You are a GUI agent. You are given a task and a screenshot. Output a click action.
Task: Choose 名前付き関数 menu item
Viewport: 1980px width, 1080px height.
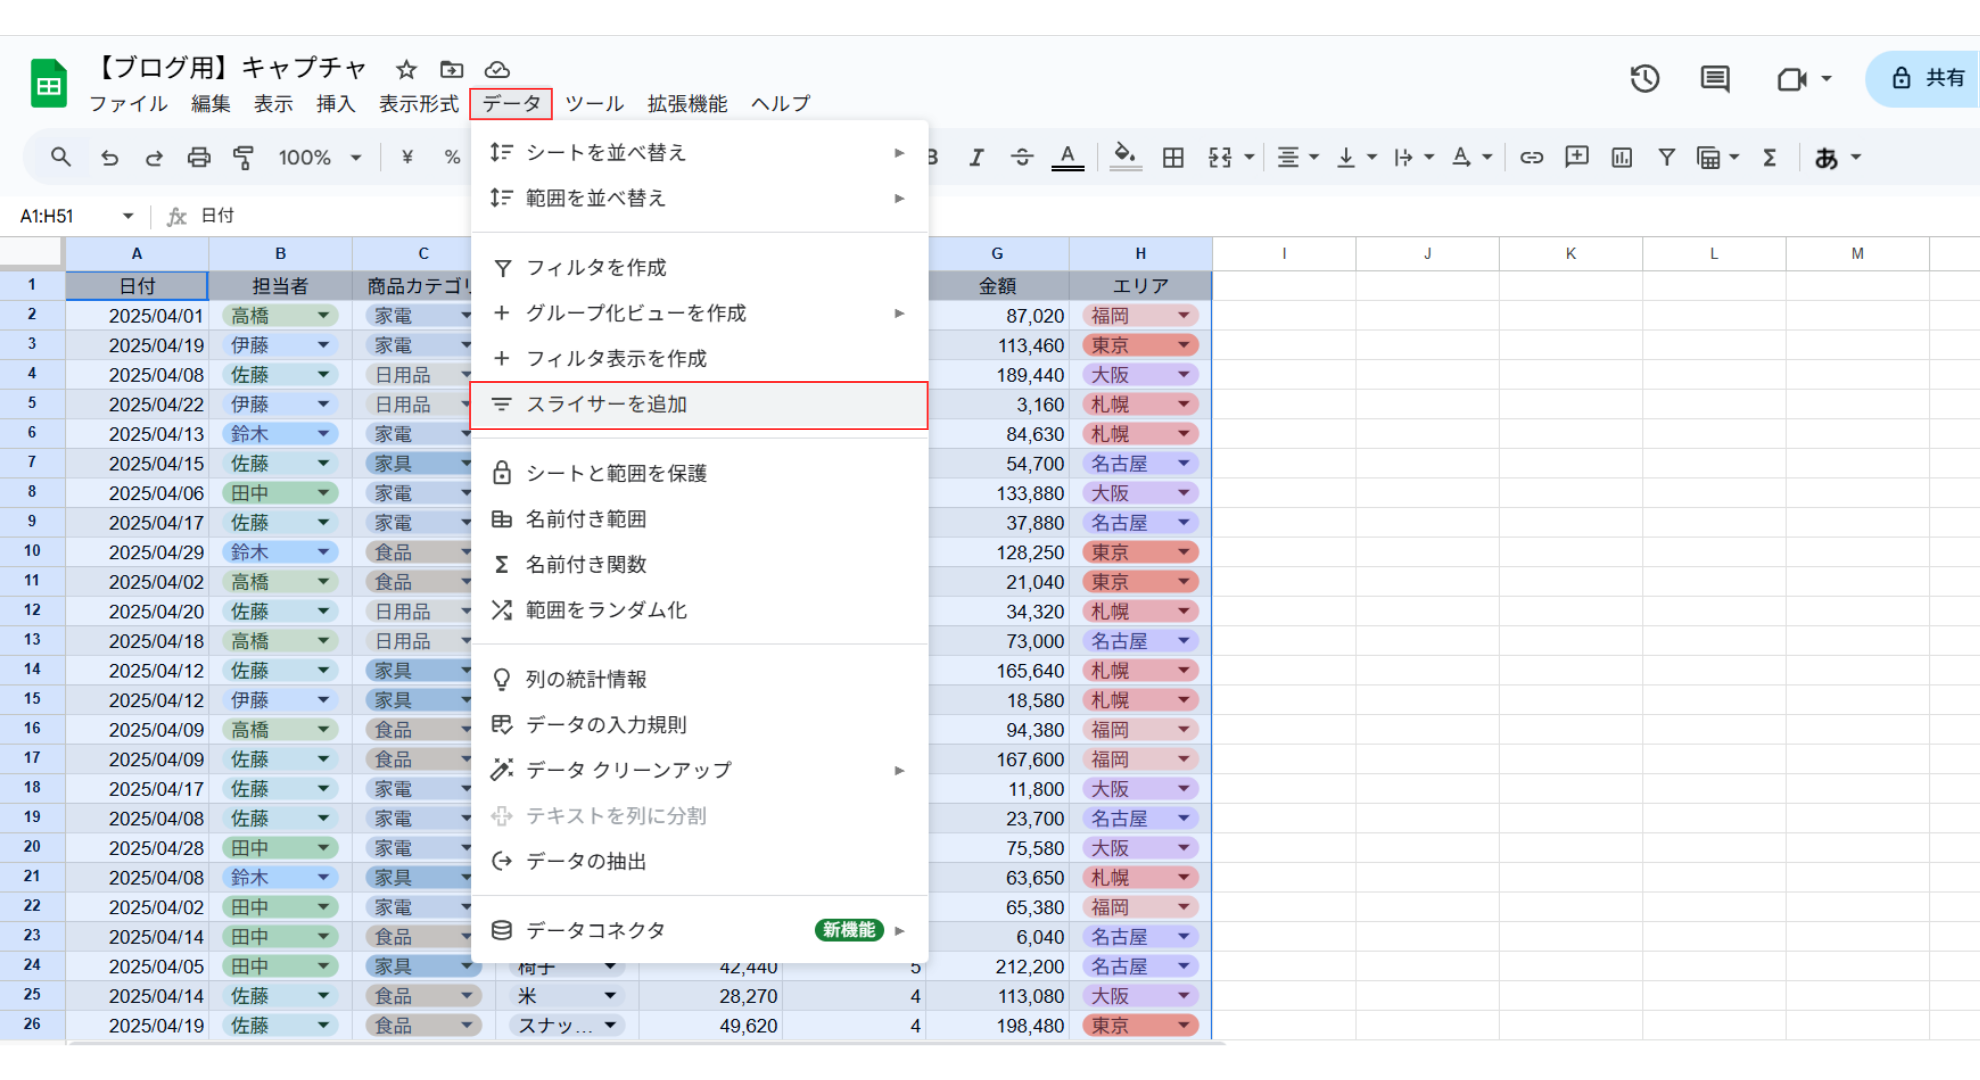[x=698, y=565]
